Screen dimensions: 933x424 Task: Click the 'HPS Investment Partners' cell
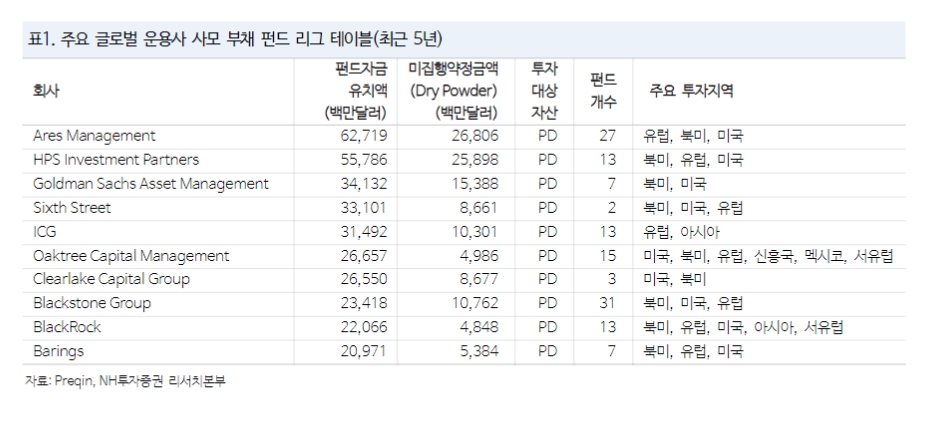[x=116, y=160]
